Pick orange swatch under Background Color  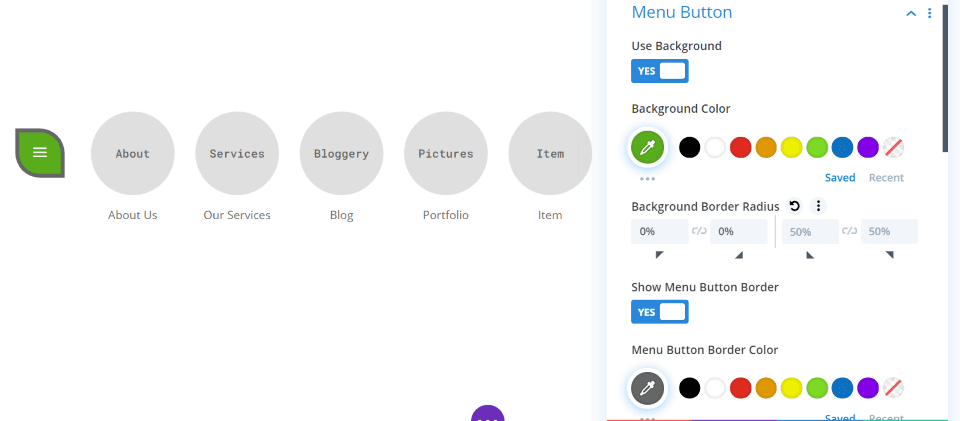766,147
